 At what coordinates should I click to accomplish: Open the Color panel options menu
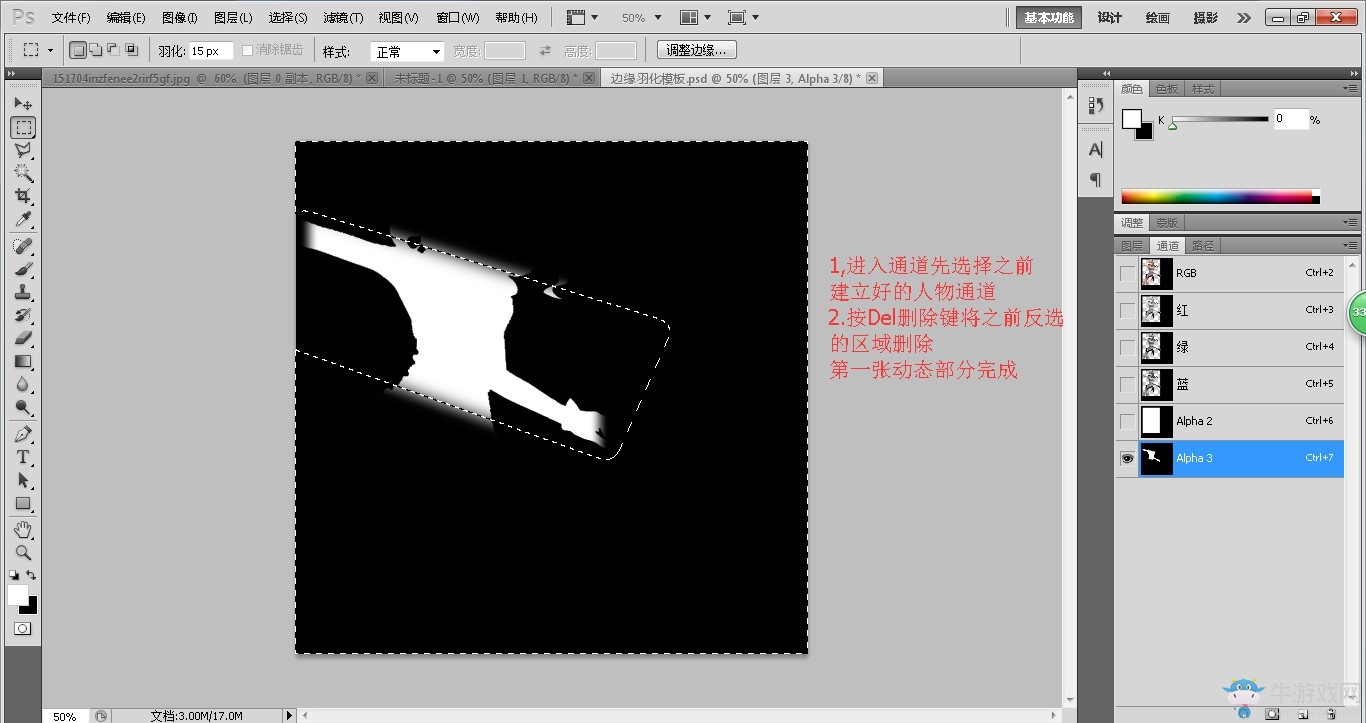point(1351,89)
